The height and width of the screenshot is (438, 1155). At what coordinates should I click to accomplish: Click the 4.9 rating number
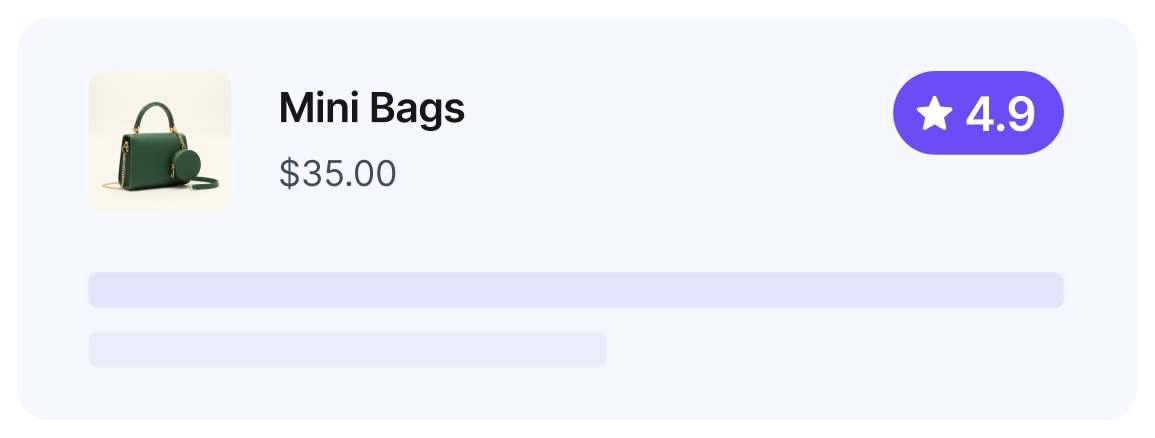pyautogui.click(x=999, y=114)
